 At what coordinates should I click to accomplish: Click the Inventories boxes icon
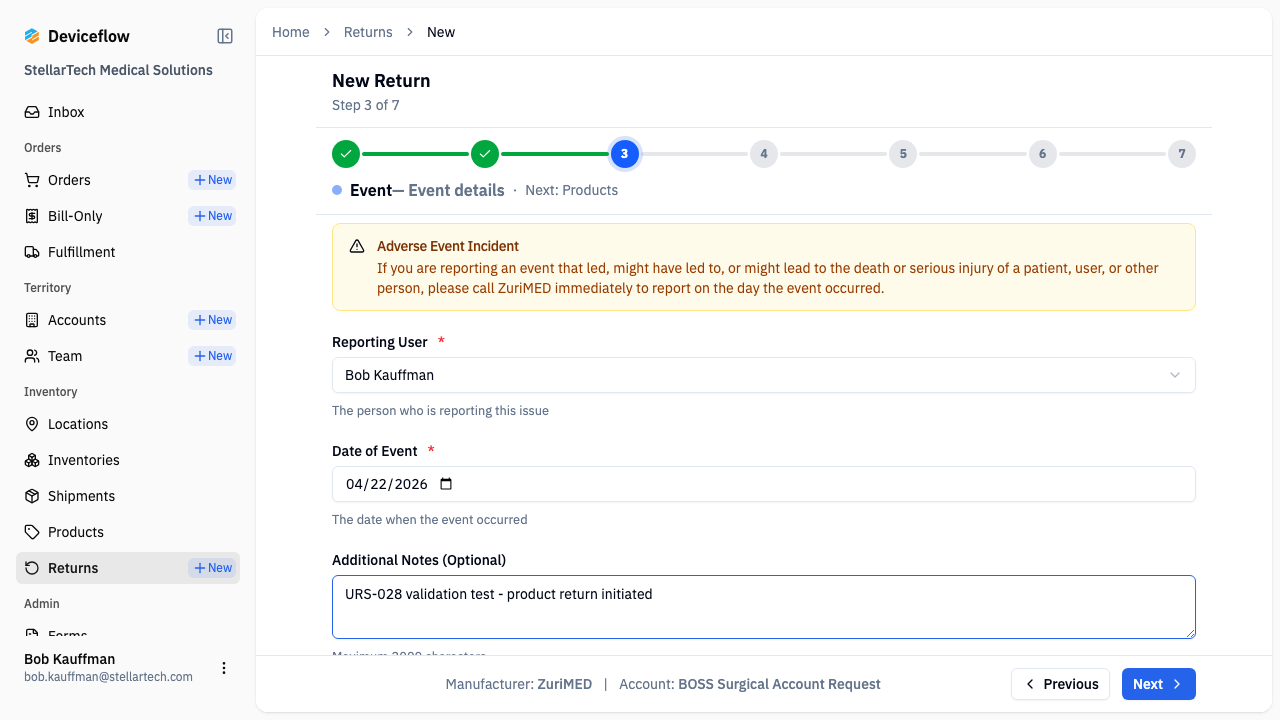pyautogui.click(x=32, y=460)
